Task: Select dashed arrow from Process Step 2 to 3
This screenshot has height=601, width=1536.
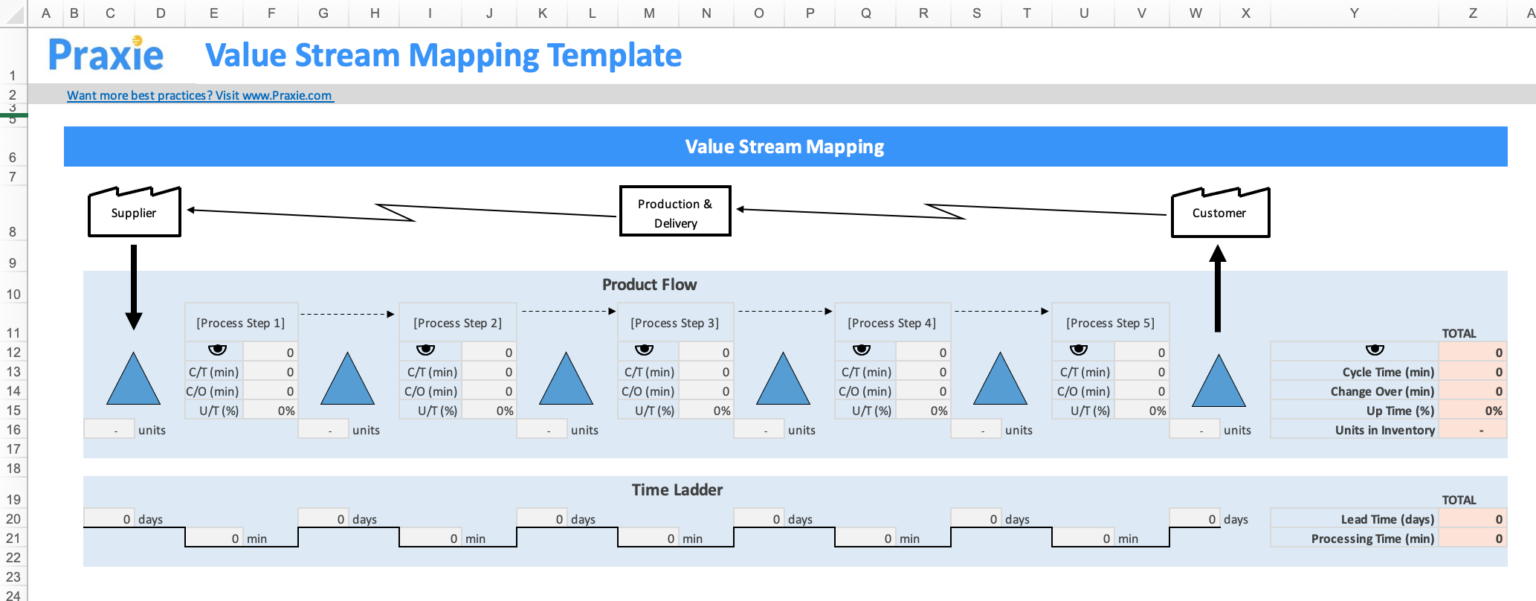Action: coord(567,313)
